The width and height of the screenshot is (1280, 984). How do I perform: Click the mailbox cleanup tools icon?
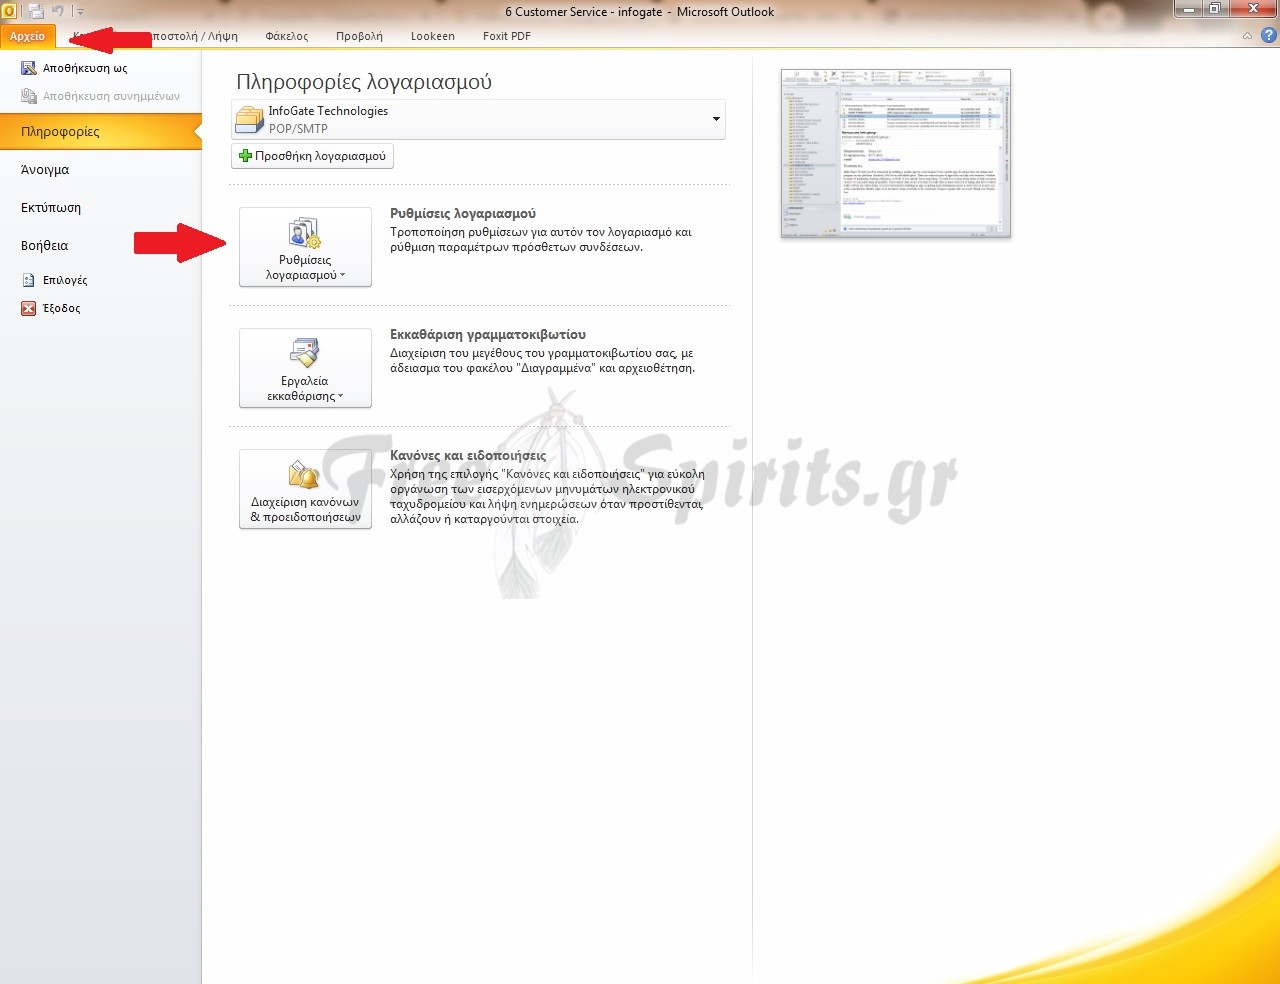coord(304,353)
